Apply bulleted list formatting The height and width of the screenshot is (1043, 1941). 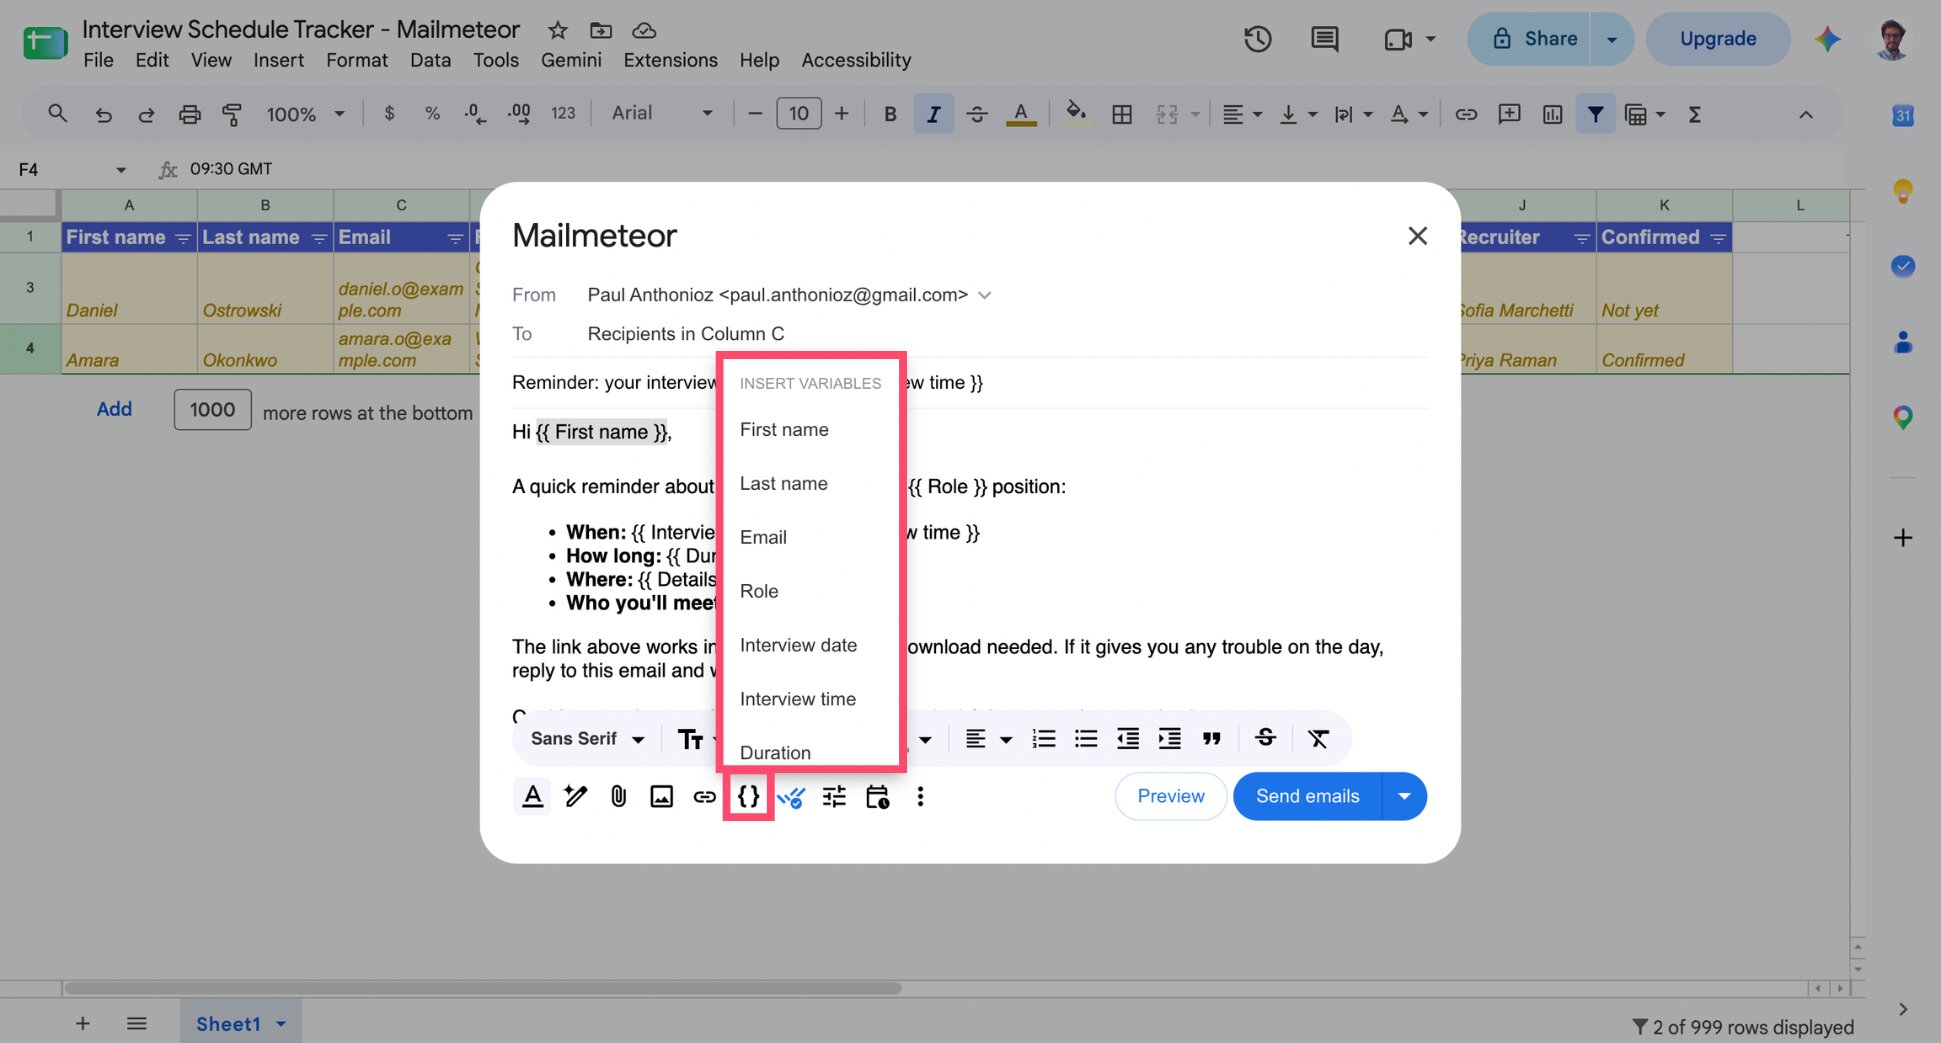[1086, 739]
